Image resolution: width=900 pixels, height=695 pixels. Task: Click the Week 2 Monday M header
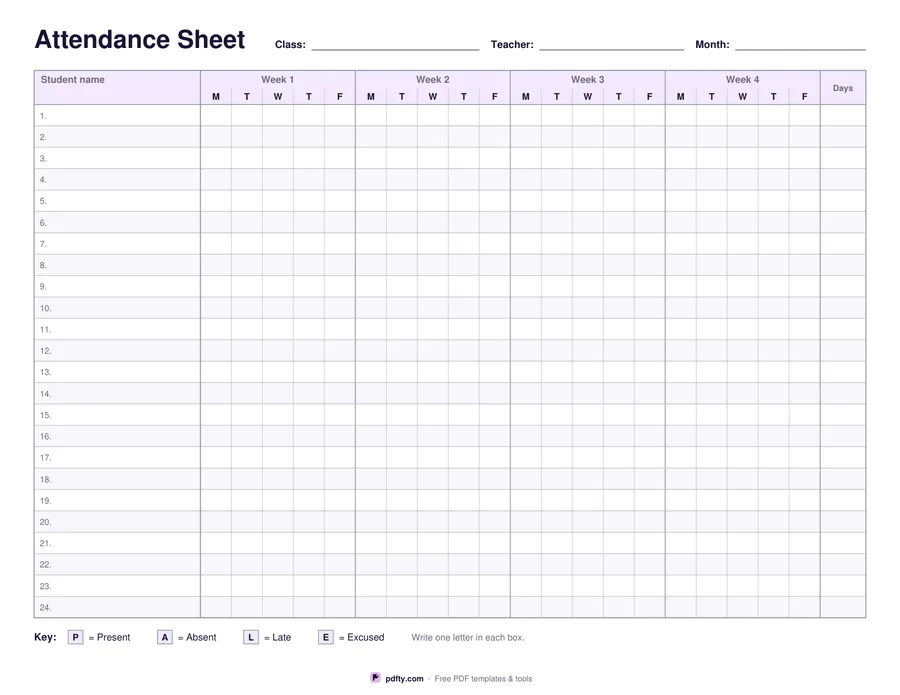(x=371, y=96)
